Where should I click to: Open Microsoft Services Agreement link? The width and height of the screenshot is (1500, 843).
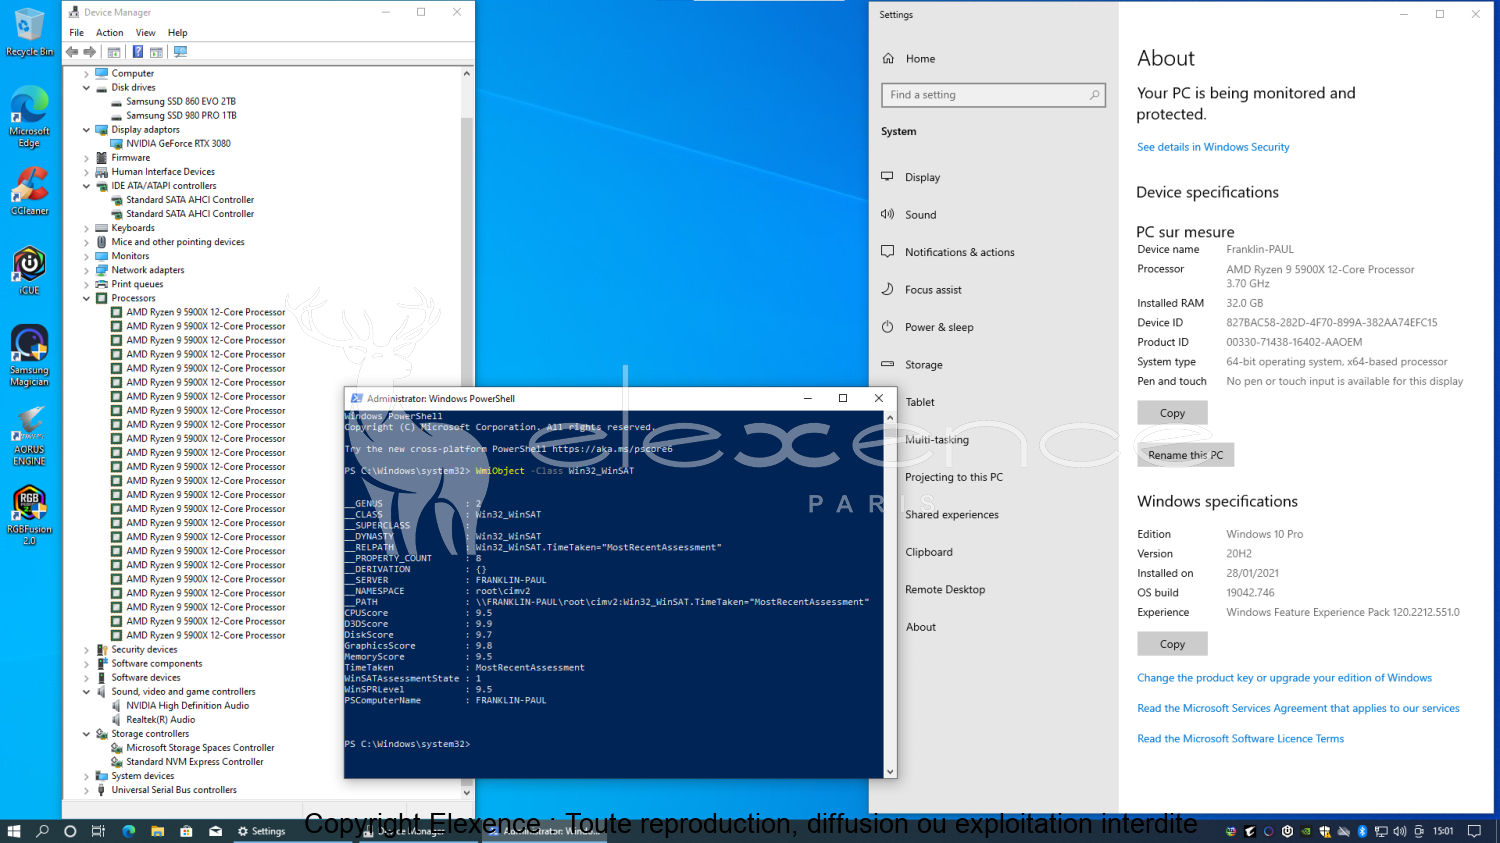(x=1298, y=708)
